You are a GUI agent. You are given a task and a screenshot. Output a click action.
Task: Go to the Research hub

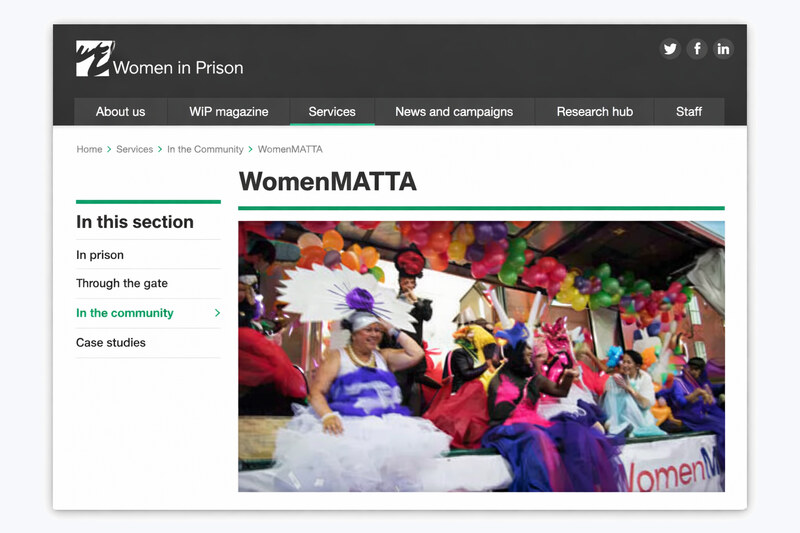tap(594, 112)
